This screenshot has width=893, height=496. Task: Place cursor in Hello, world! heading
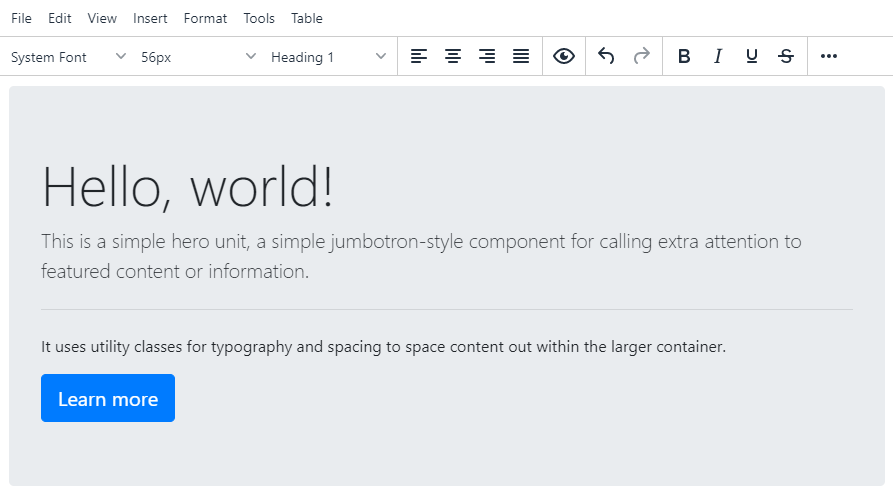187,187
